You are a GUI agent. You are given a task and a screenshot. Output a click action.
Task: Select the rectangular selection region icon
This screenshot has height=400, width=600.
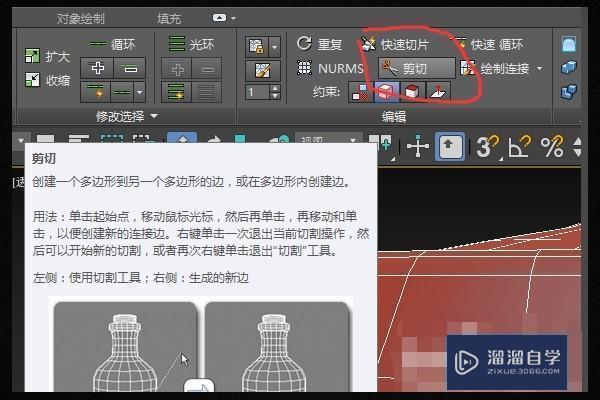coord(111,140)
